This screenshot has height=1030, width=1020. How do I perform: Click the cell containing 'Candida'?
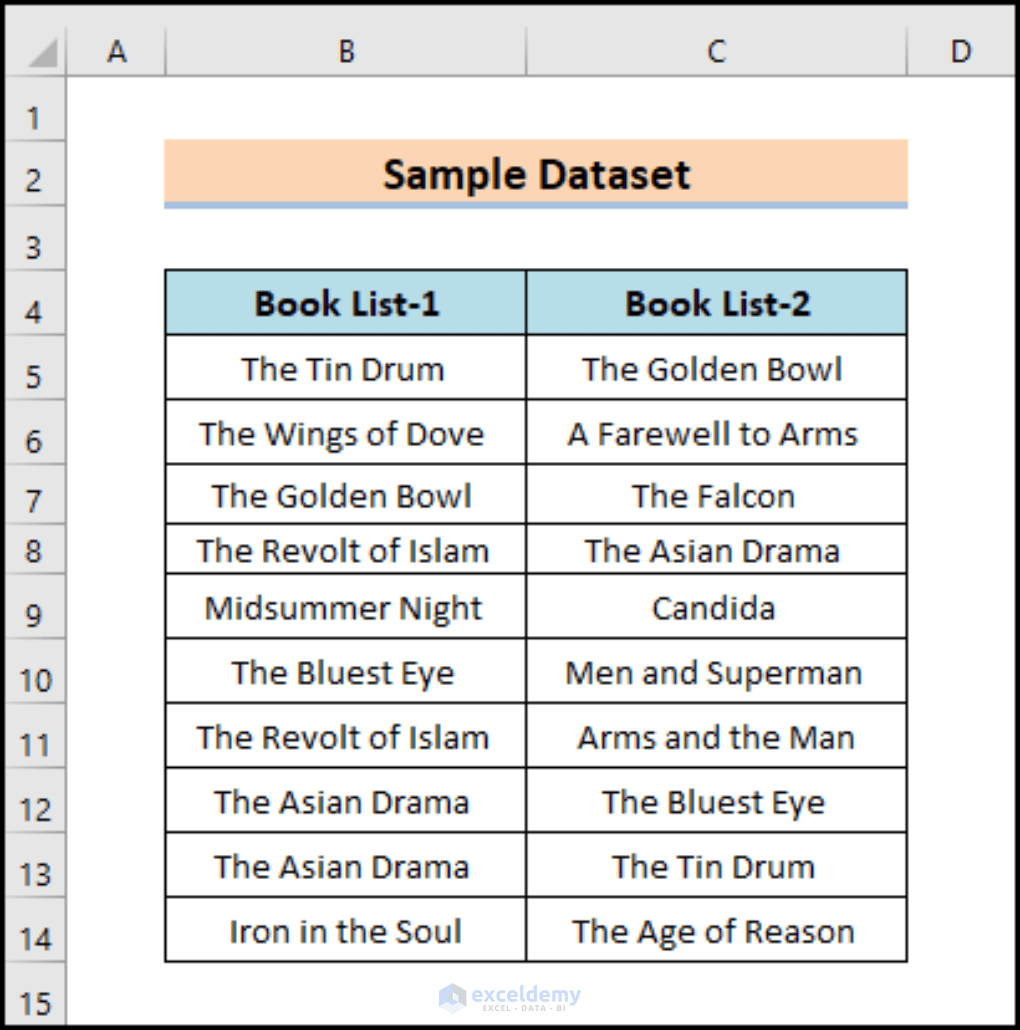point(715,608)
